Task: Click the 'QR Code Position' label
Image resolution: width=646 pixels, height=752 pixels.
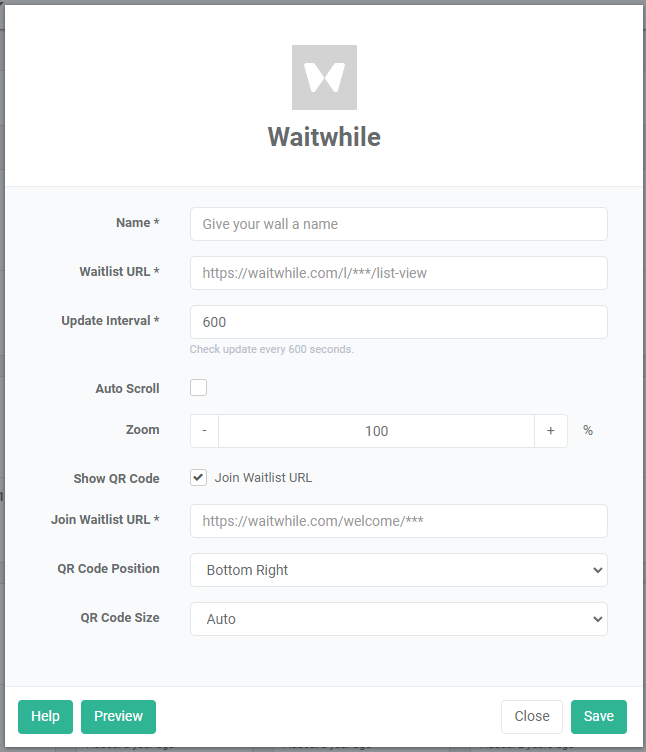Action: (x=108, y=568)
